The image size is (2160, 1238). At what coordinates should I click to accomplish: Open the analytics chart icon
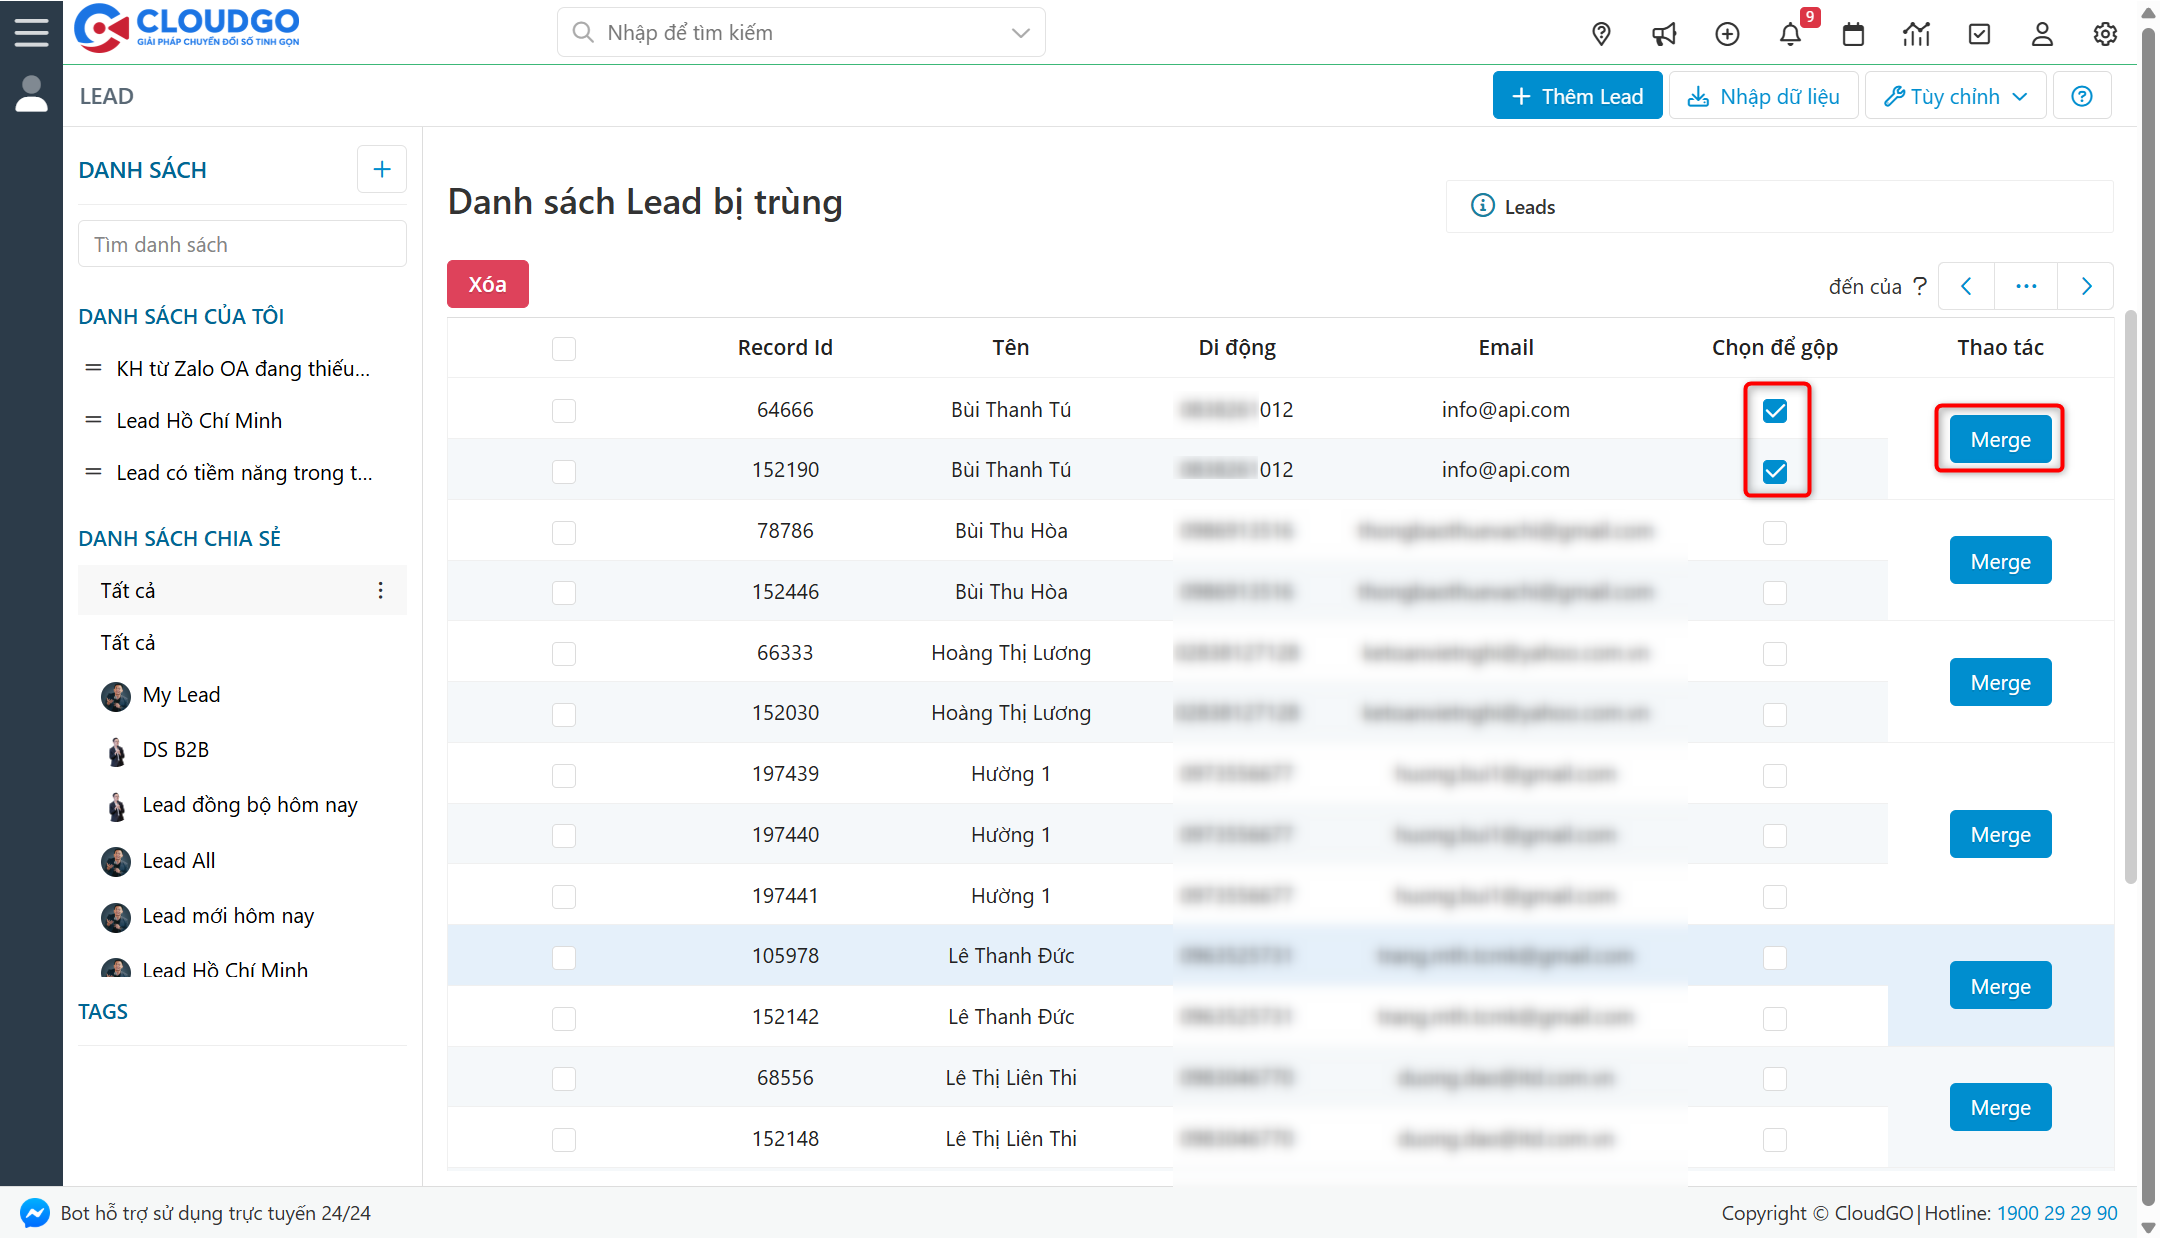pyautogui.click(x=1916, y=34)
